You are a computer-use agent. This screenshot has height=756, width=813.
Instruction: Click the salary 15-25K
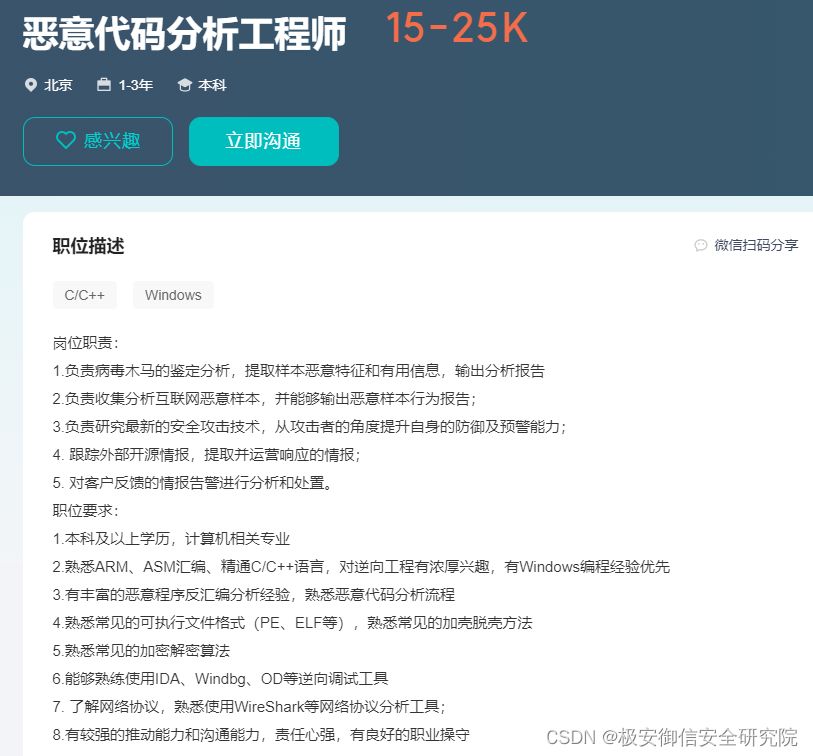click(x=457, y=27)
